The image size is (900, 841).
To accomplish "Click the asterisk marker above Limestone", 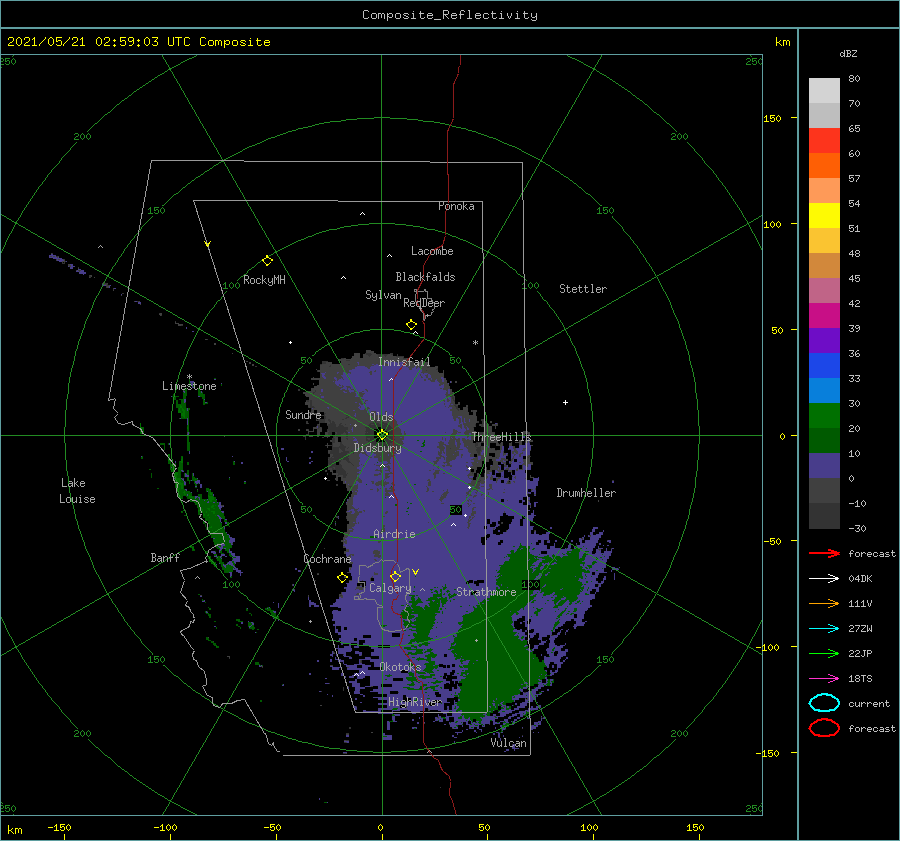I will [189, 377].
